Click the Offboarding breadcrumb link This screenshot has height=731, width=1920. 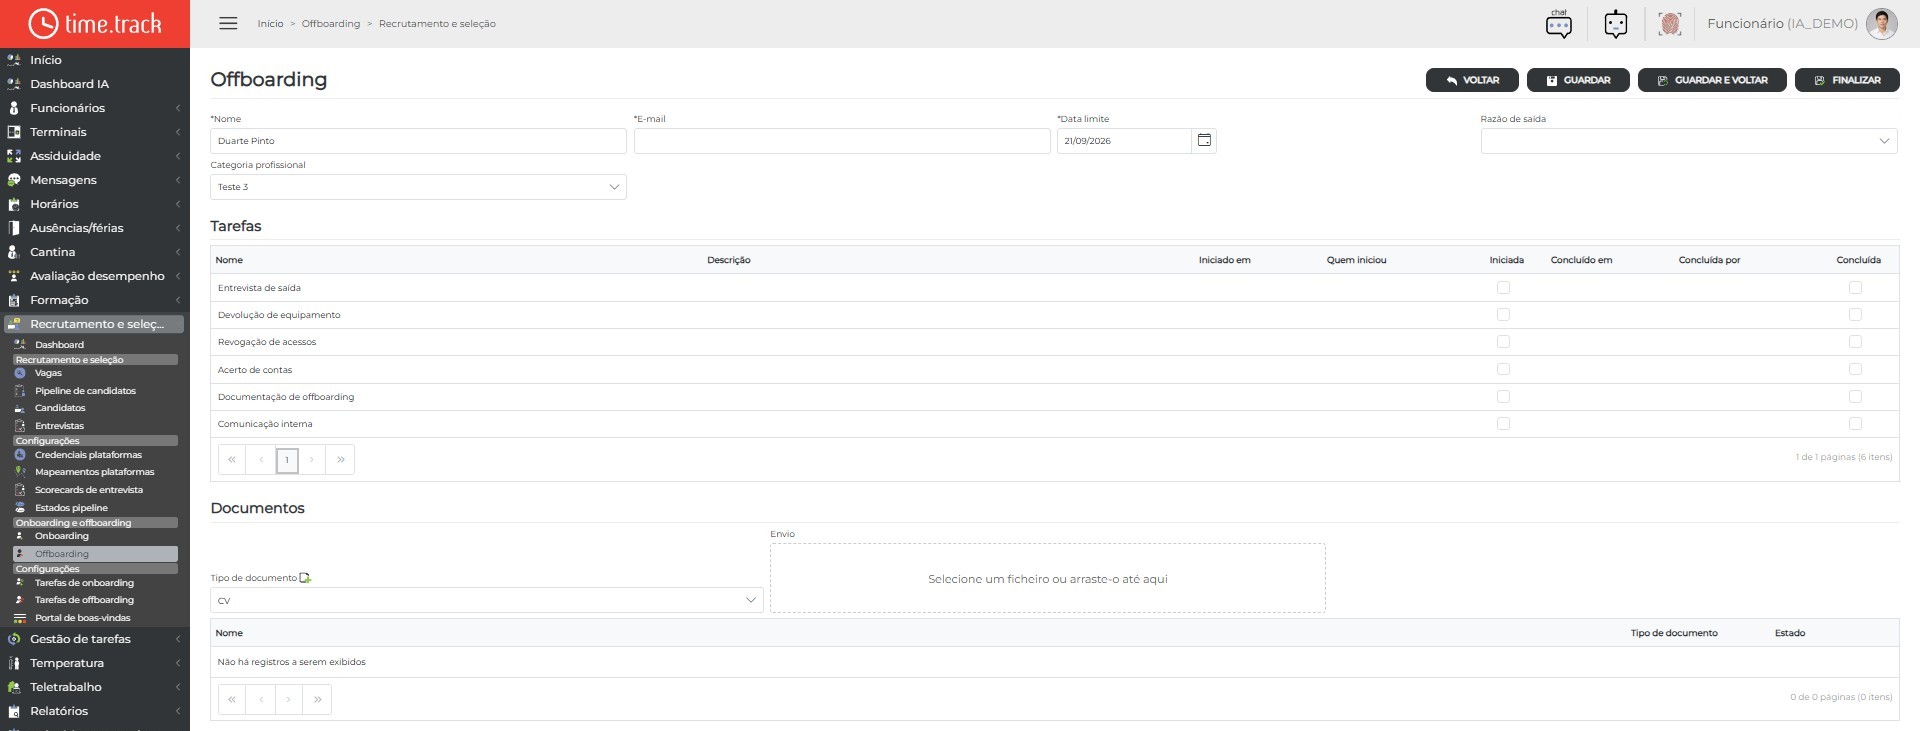(x=331, y=24)
